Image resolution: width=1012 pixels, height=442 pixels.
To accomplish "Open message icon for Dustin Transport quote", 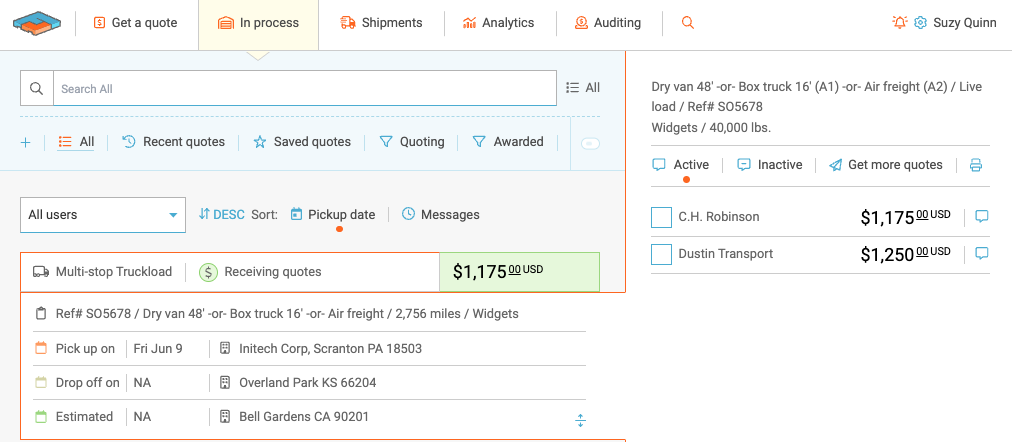I will [981, 253].
